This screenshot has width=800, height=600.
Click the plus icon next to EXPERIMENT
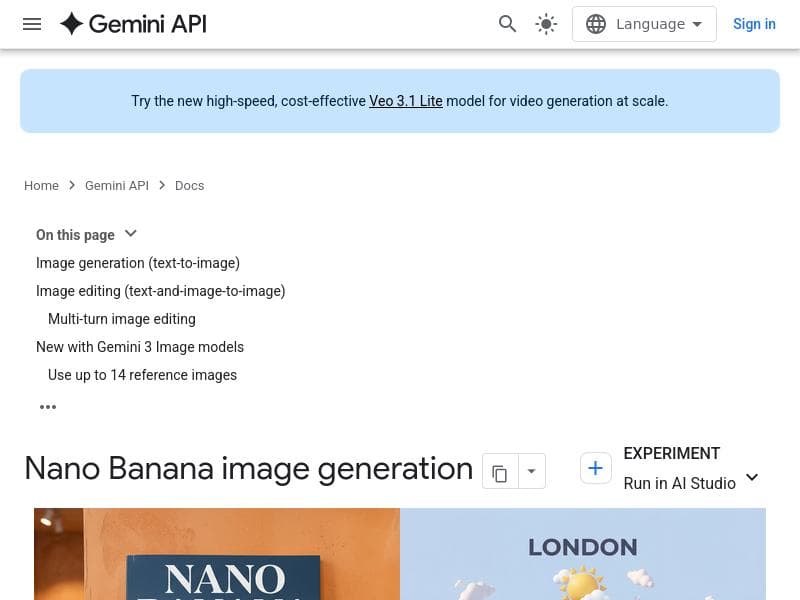pos(596,468)
